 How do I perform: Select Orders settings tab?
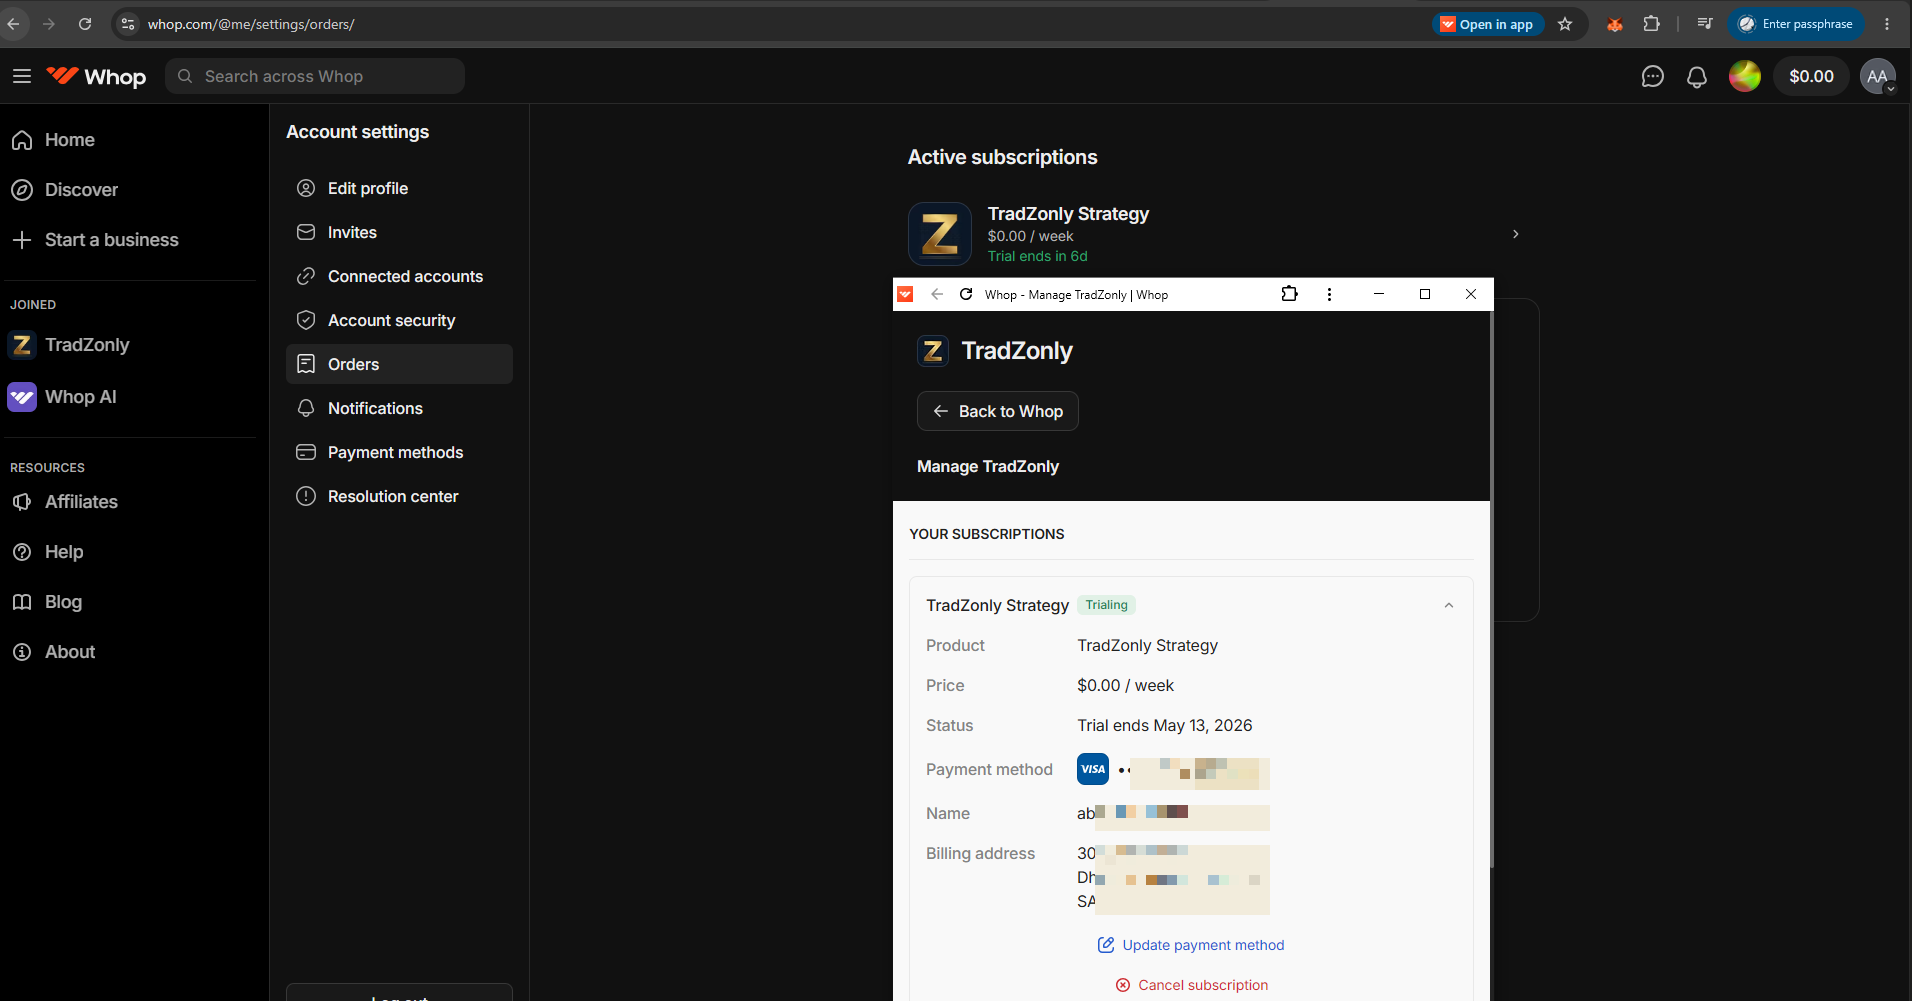click(x=399, y=364)
